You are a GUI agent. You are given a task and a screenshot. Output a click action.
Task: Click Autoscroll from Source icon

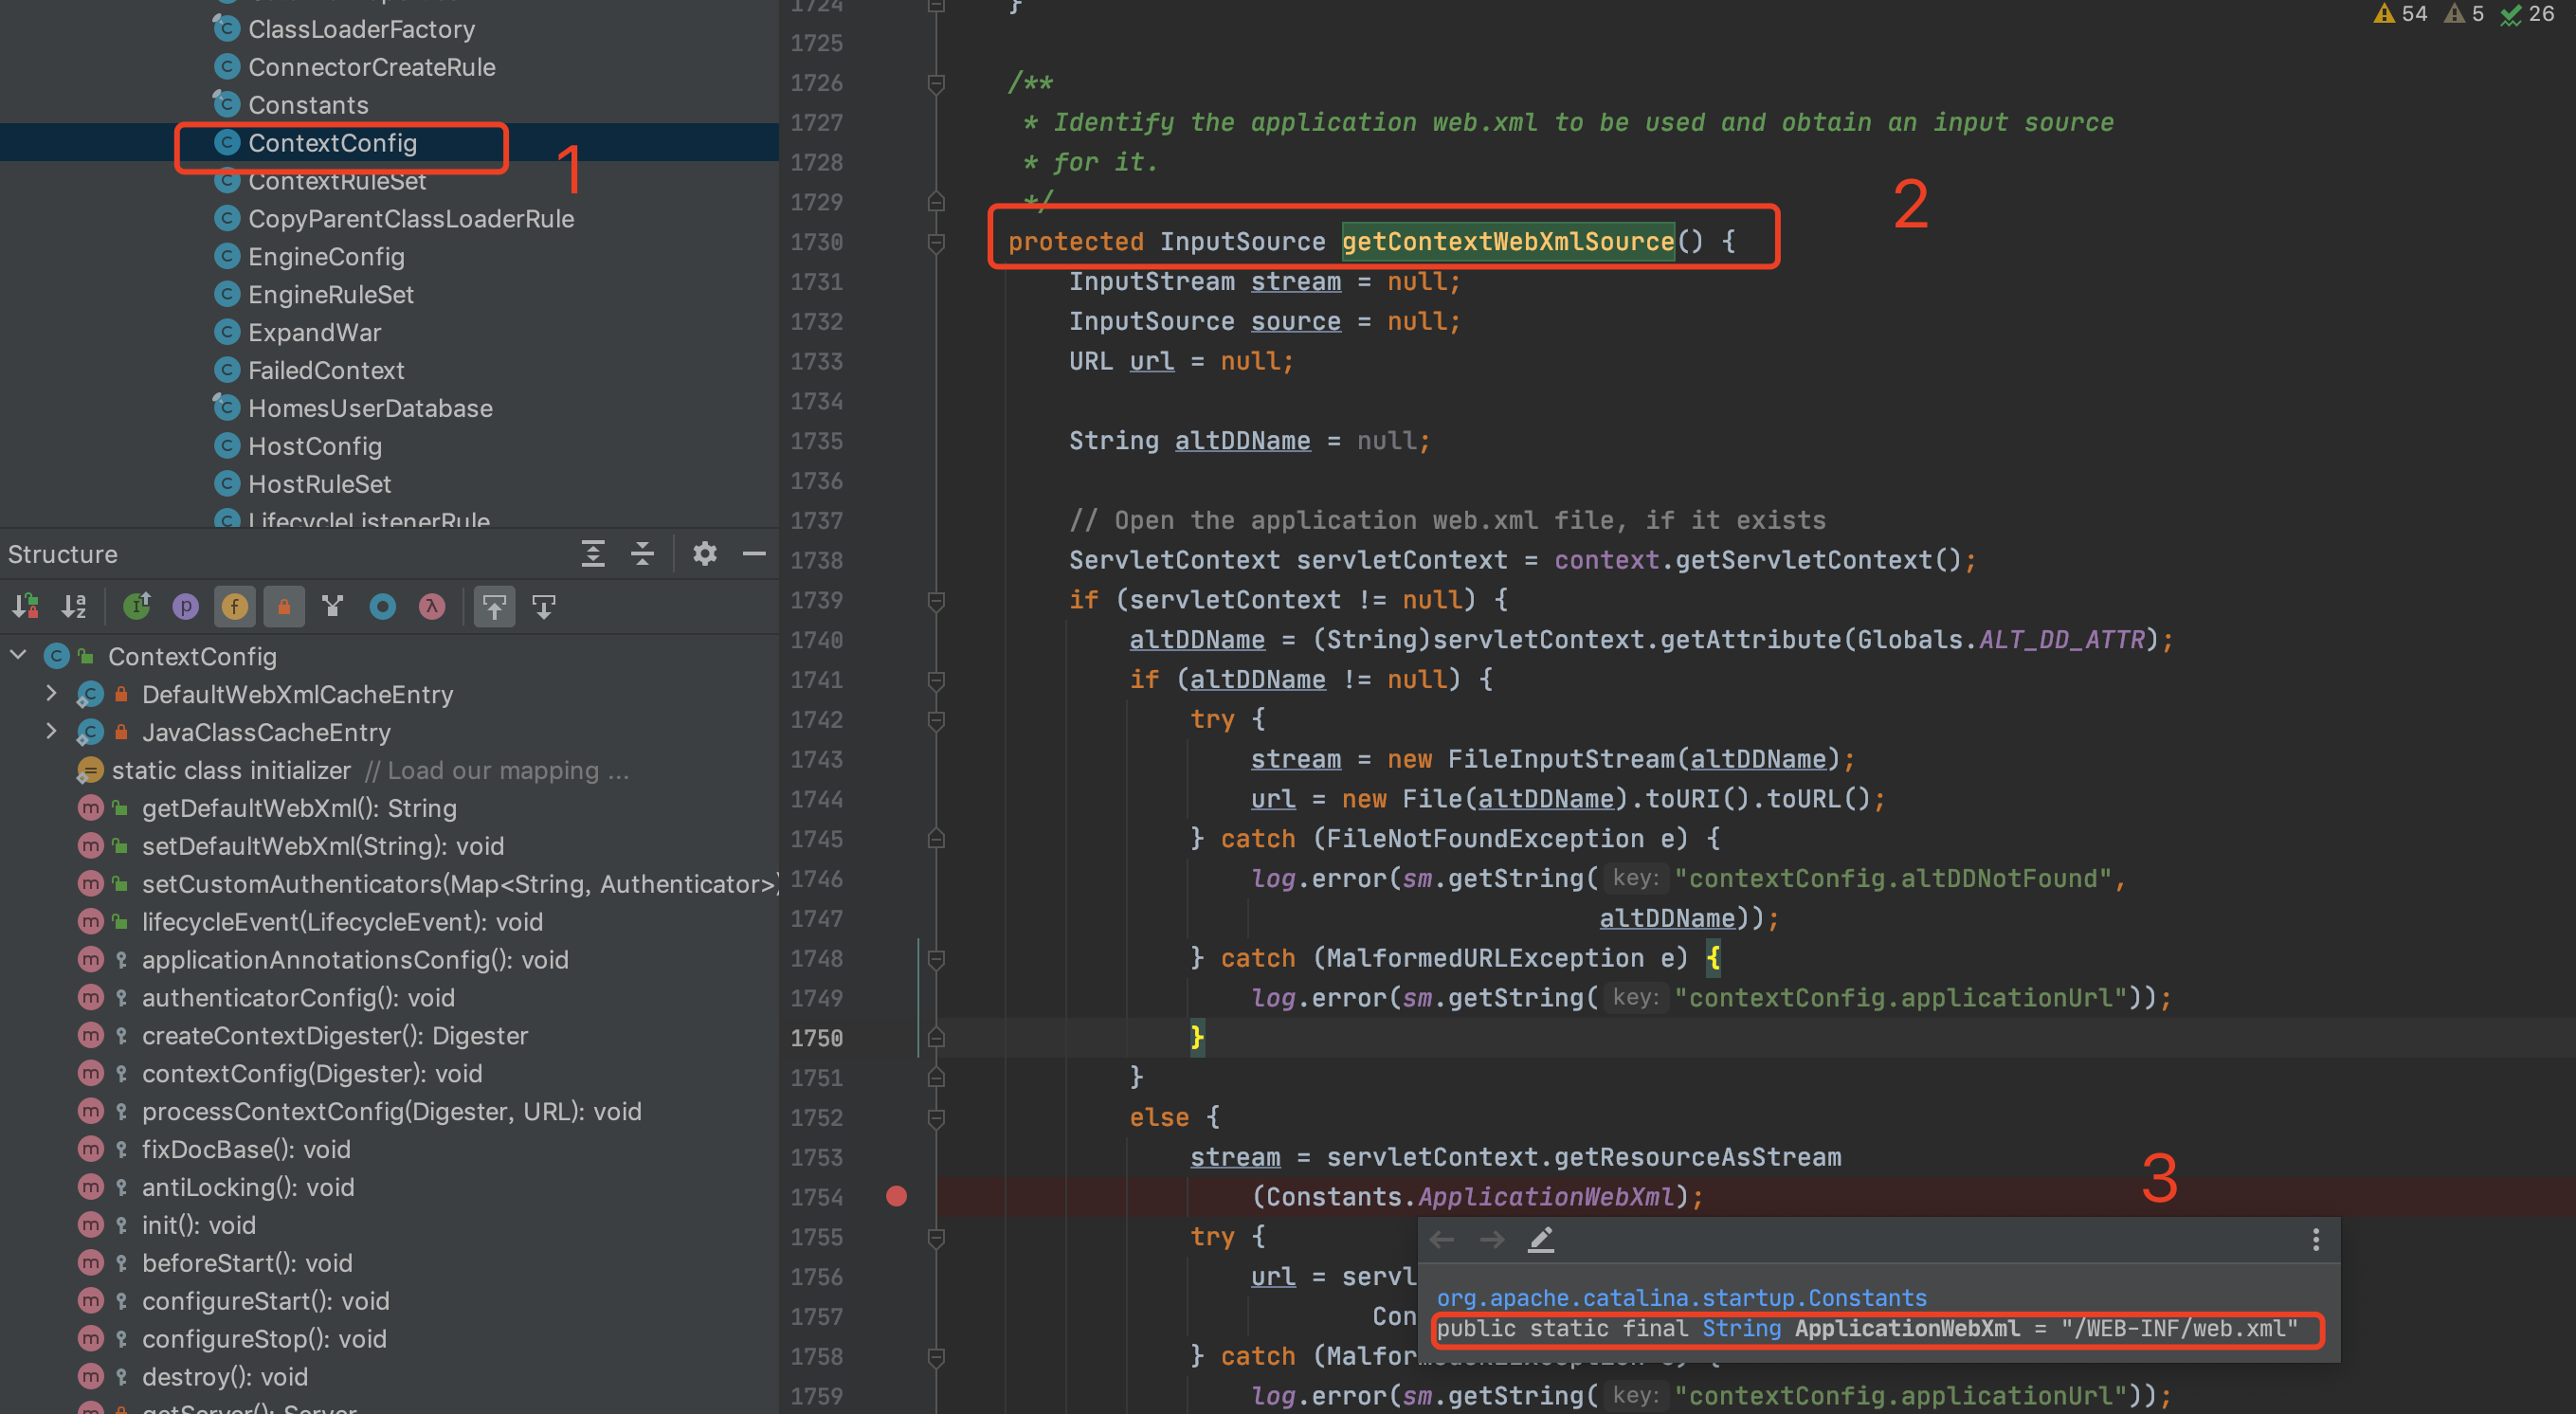tap(544, 606)
